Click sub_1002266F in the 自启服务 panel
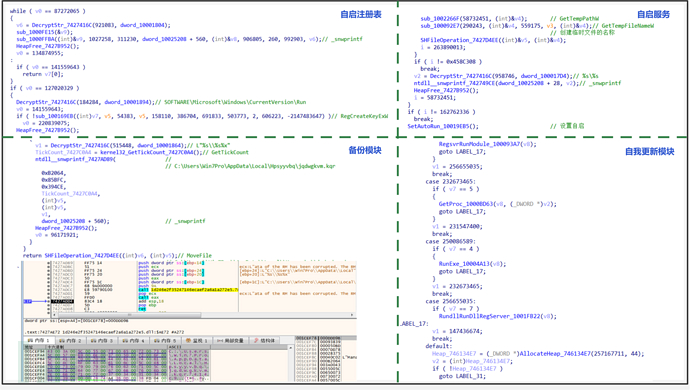690x390 pixels. [x=442, y=18]
